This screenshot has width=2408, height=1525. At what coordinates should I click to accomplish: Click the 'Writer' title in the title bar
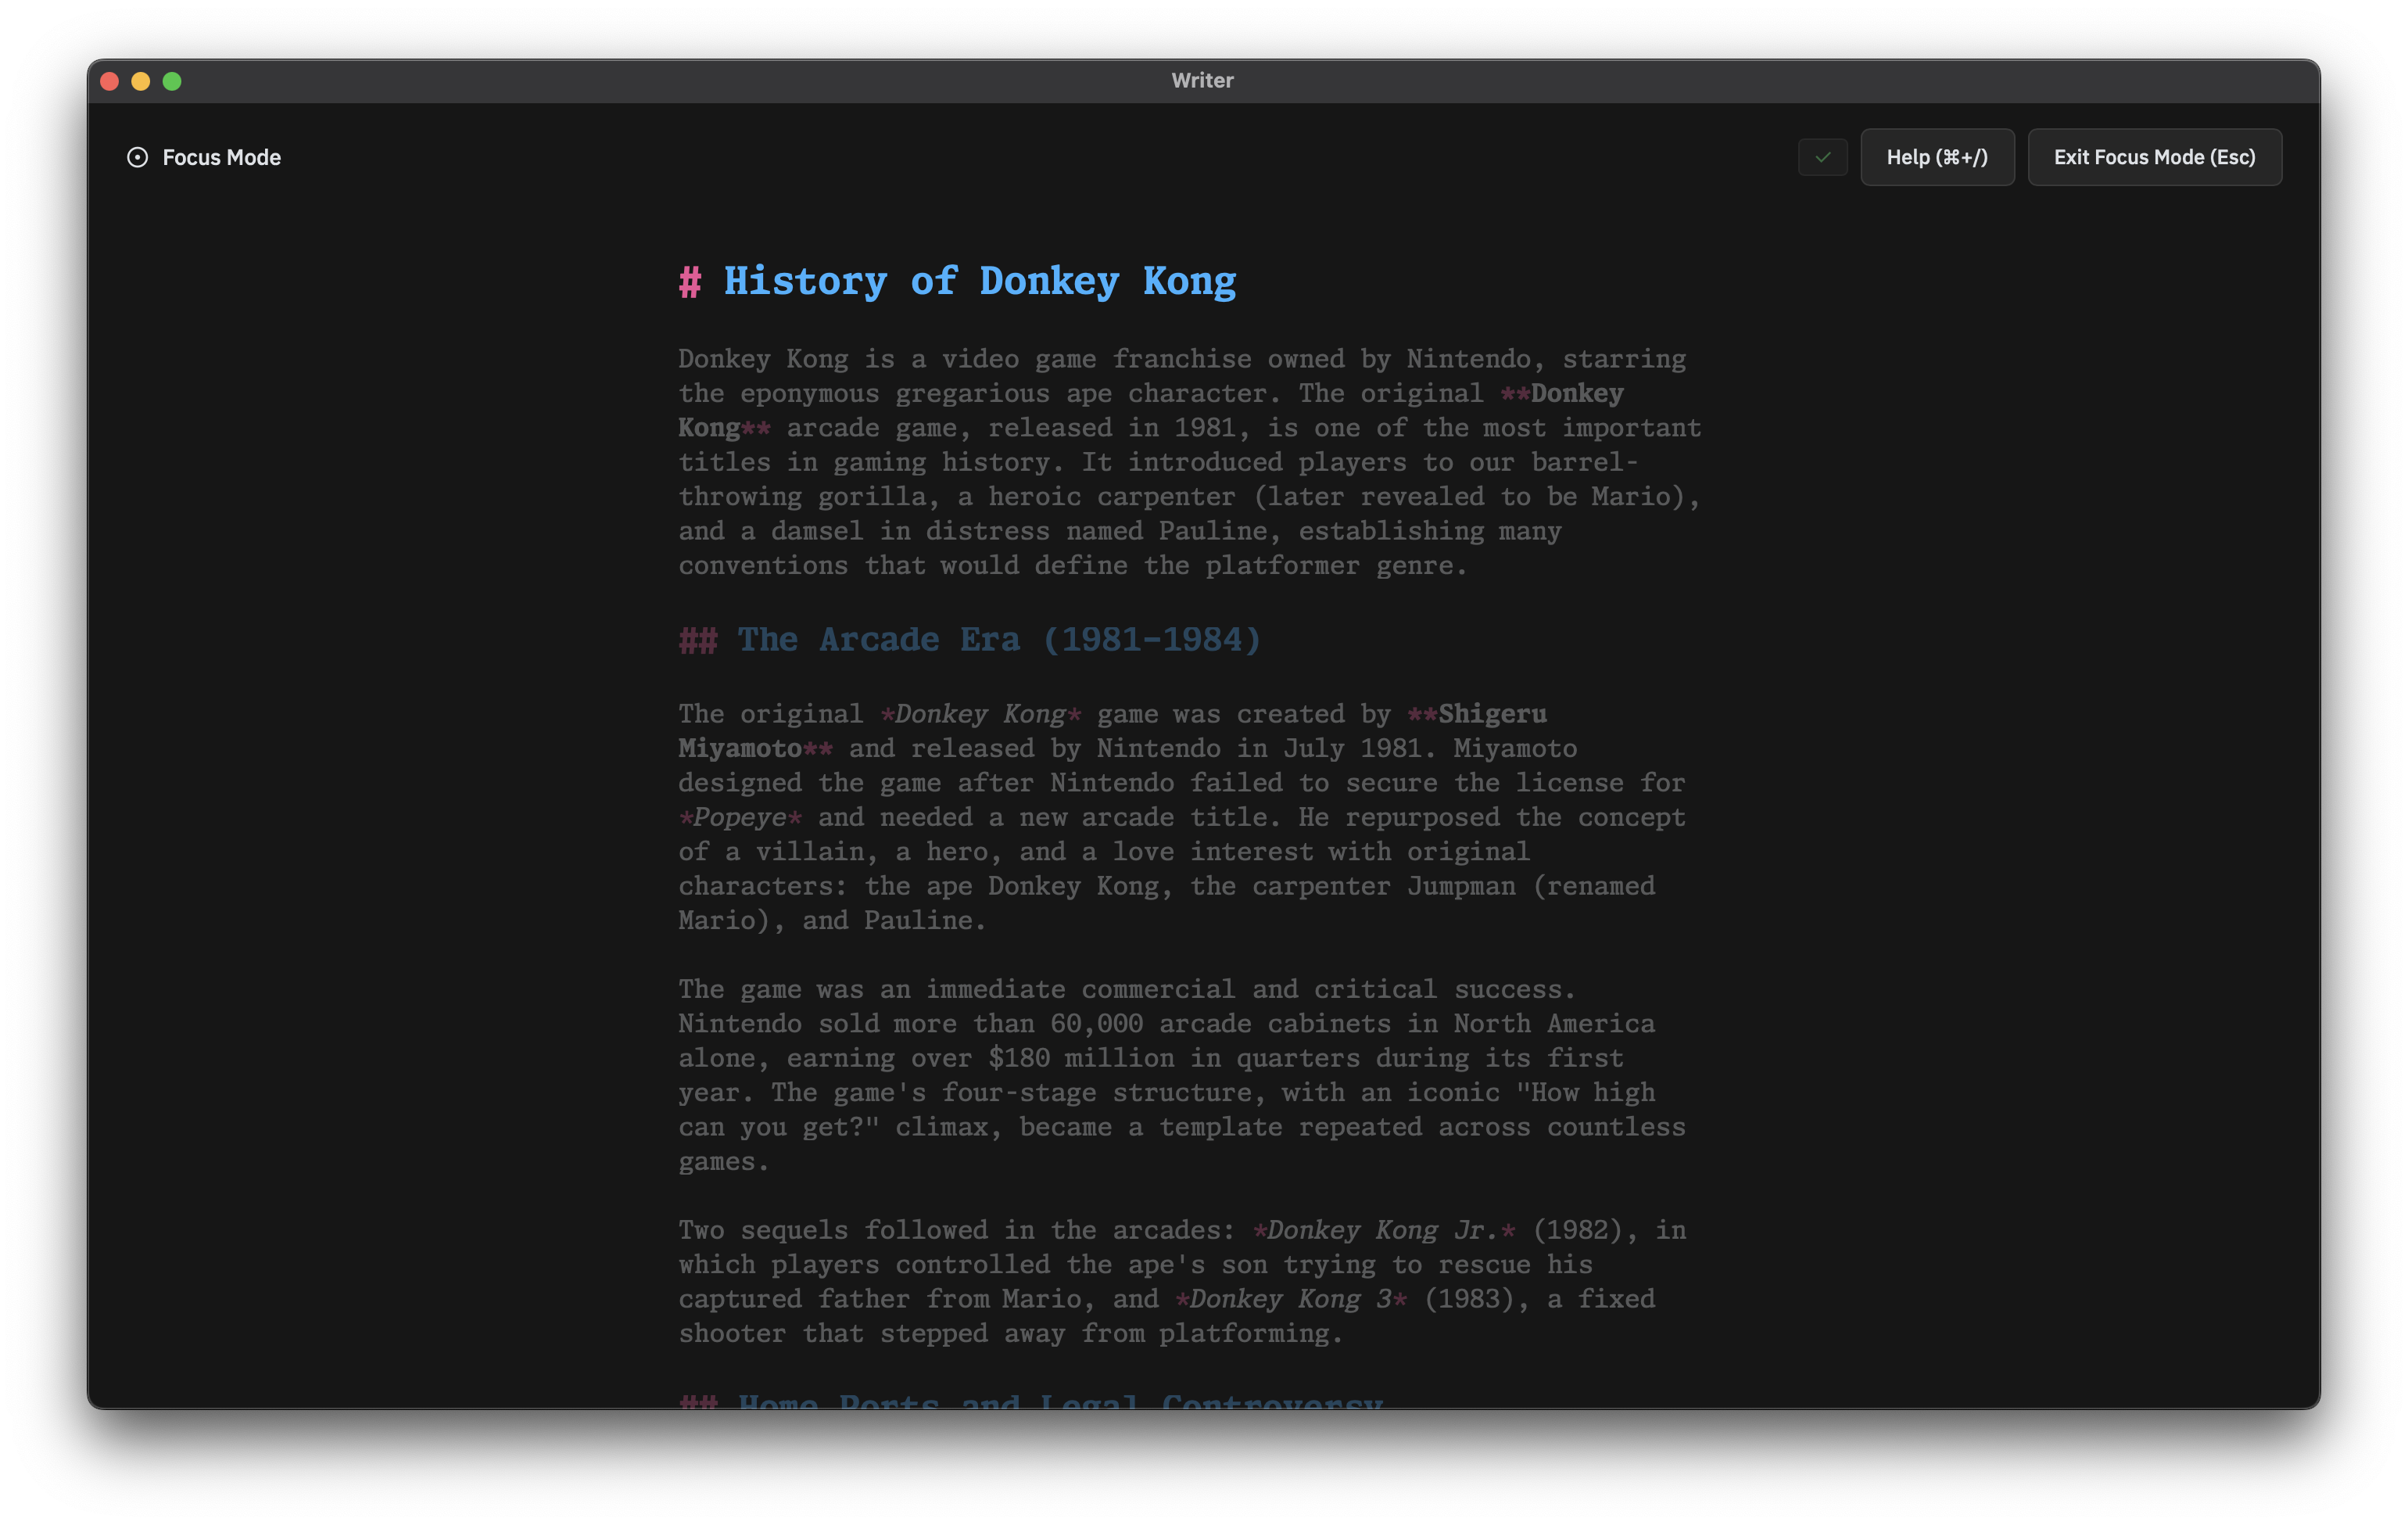[x=1202, y=80]
